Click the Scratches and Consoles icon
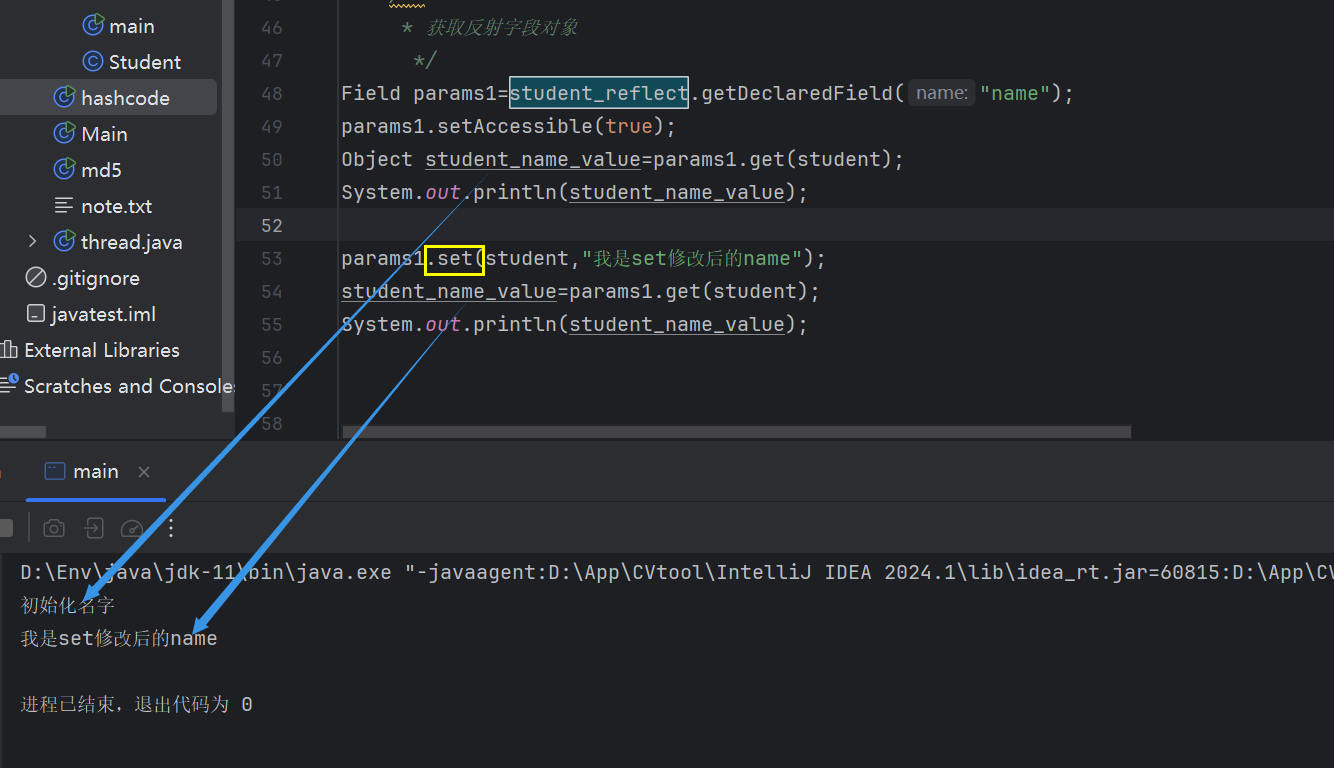This screenshot has height=768, width=1334. coord(9,386)
